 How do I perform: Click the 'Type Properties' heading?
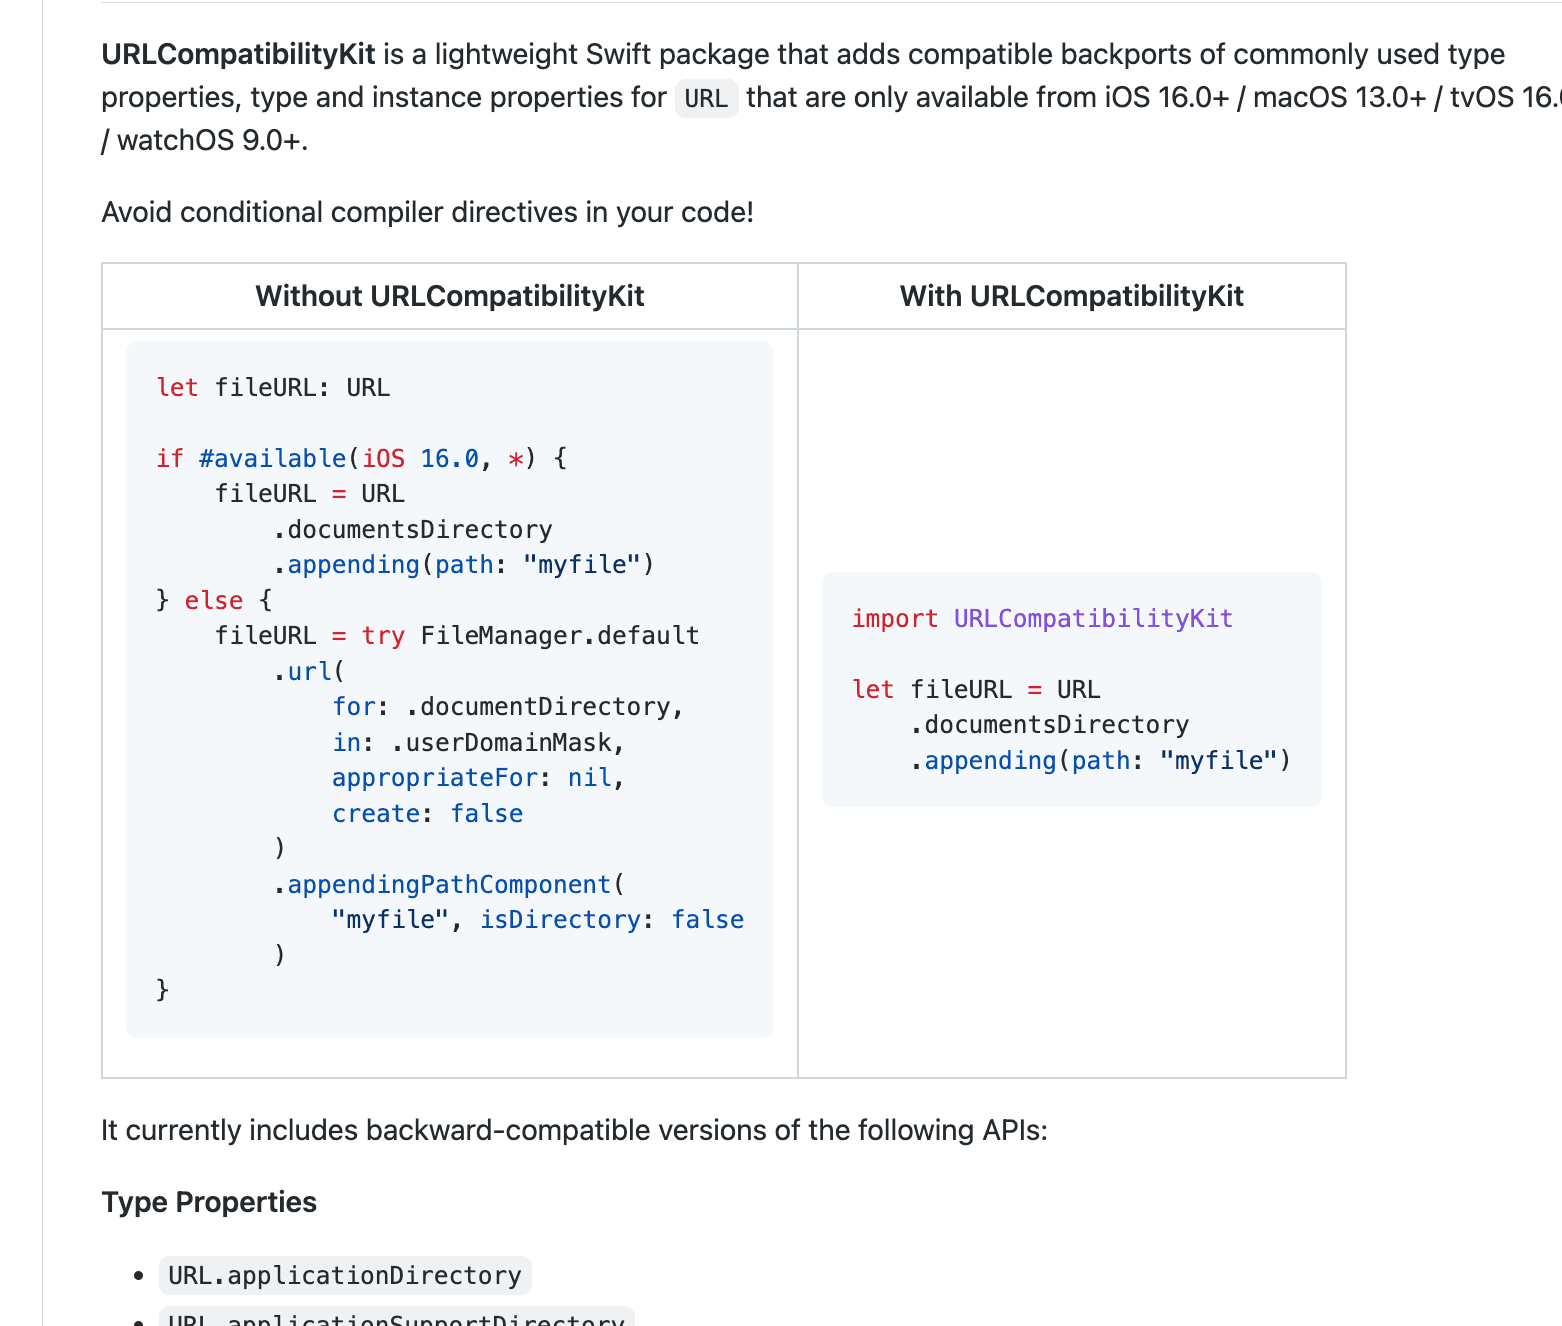[x=209, y=1202]
